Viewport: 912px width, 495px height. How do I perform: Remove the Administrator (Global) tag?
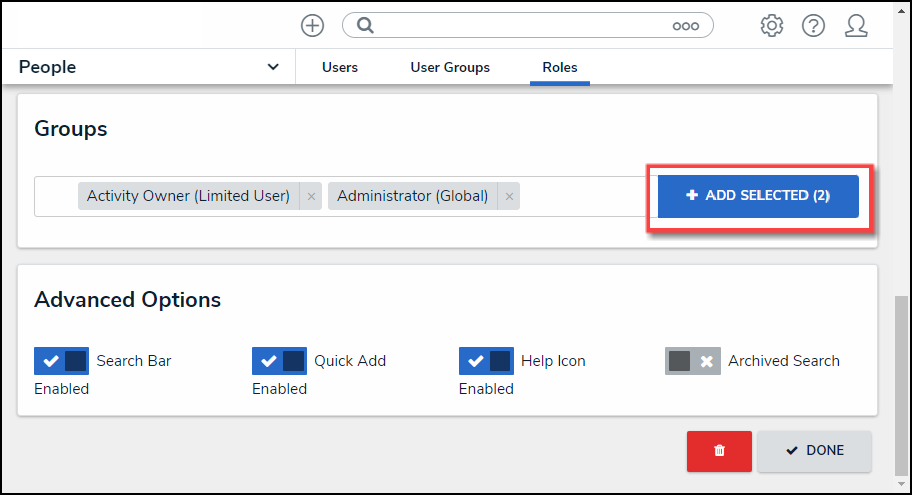tap(509, 197)
